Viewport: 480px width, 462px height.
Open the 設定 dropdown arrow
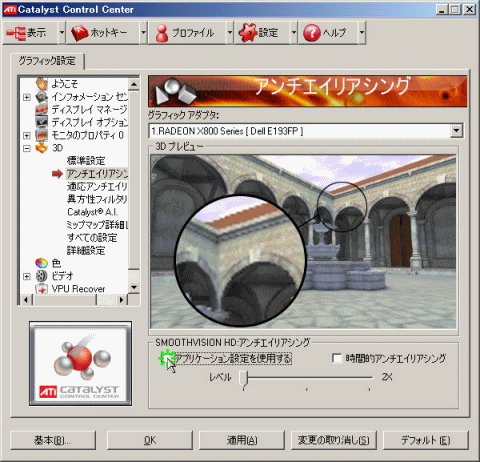294,33
